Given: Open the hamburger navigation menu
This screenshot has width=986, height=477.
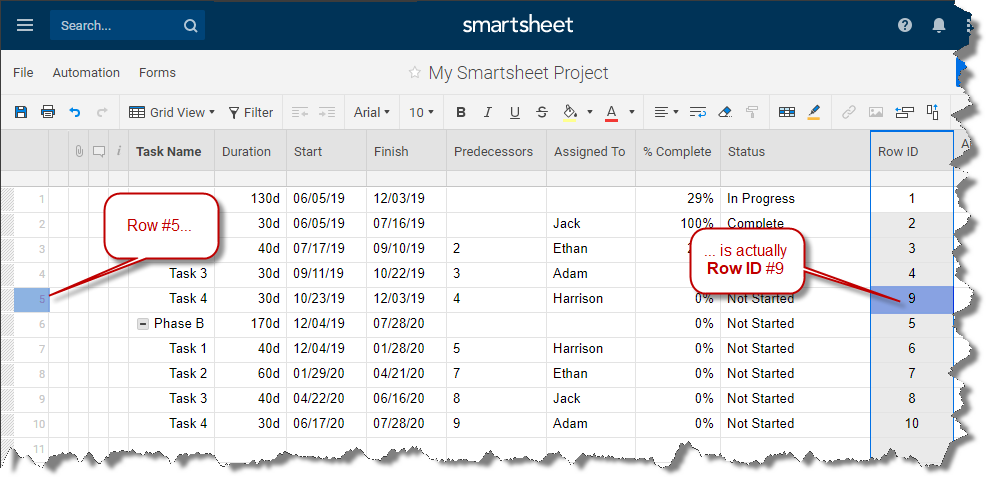Looking at the screenshot, I should (25, 26).
